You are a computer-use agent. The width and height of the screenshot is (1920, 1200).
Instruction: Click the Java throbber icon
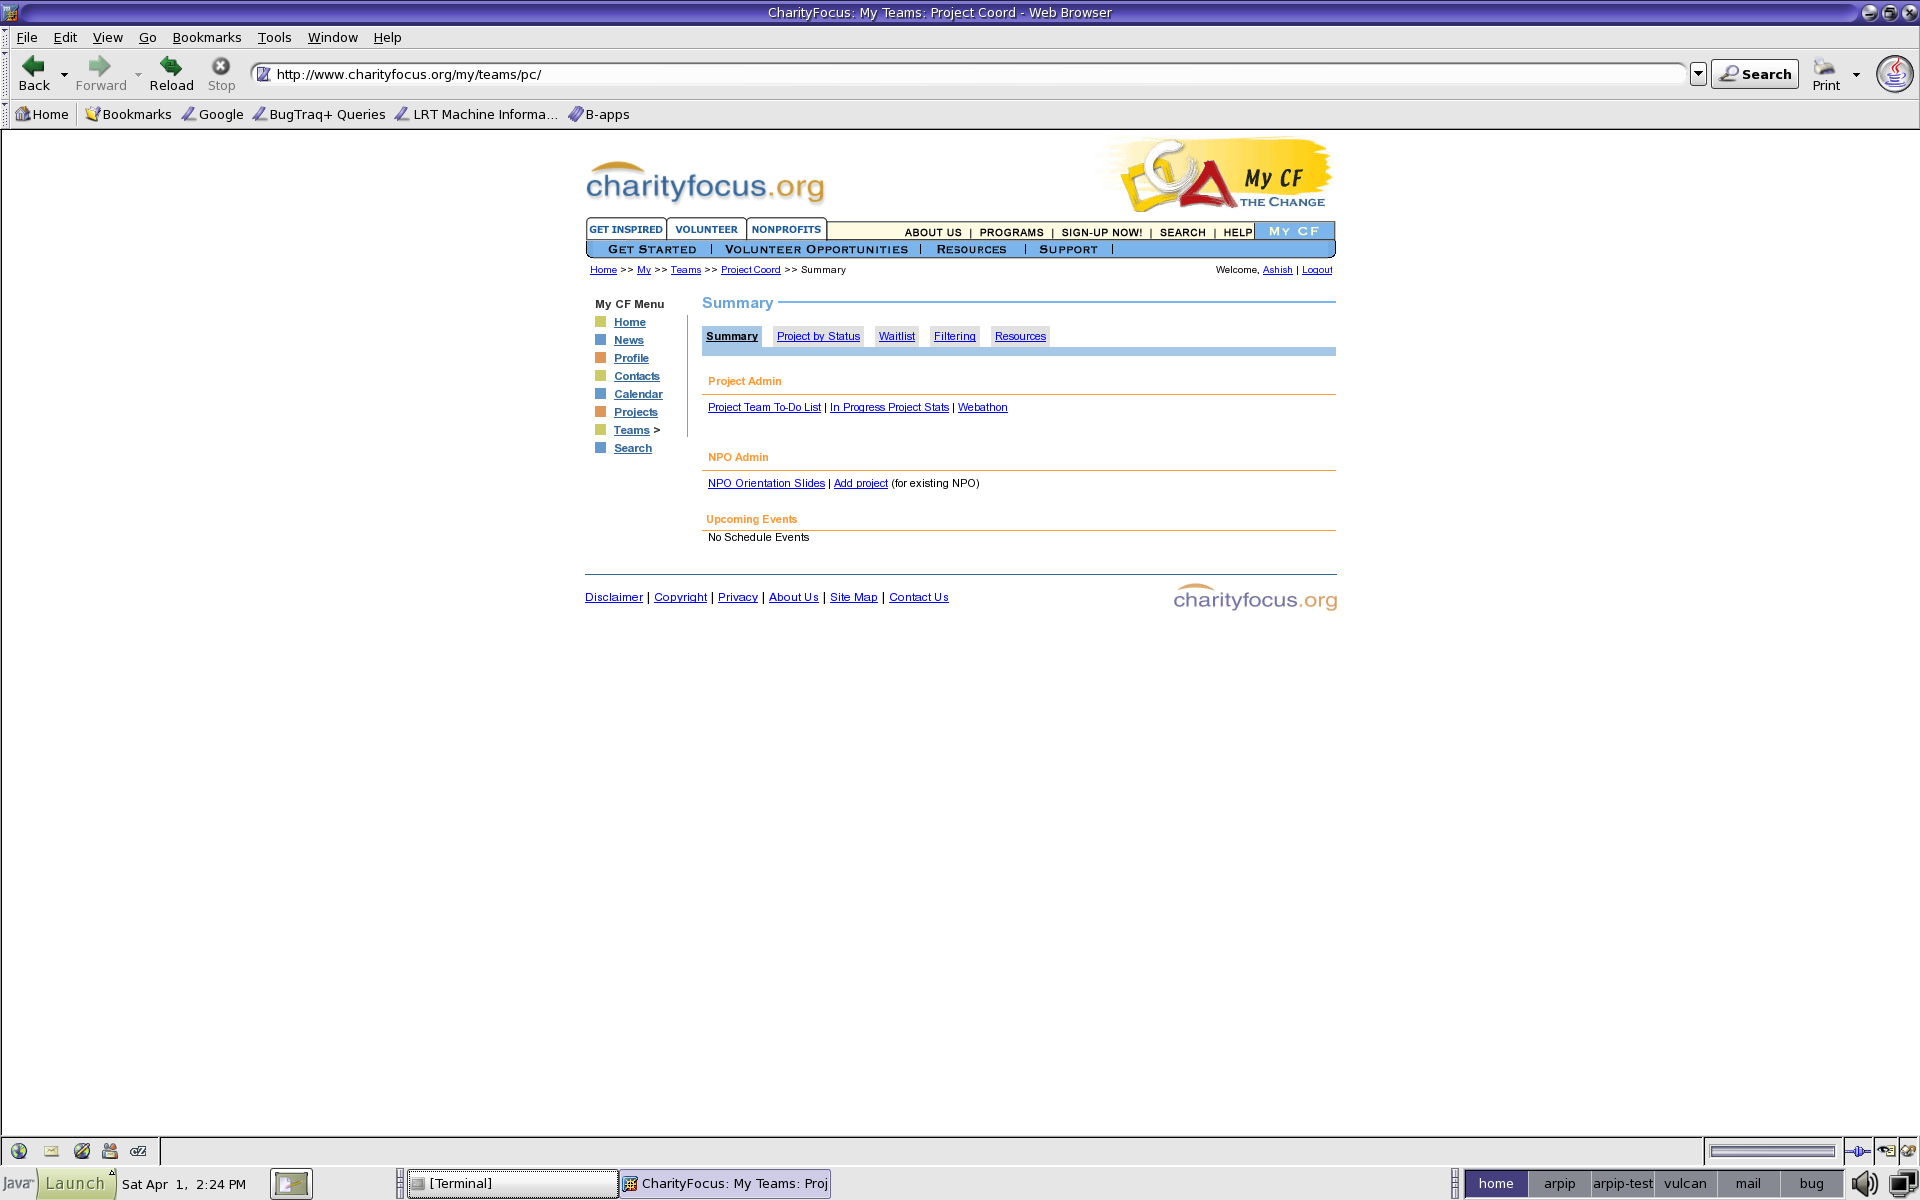tap(1894, 74)
